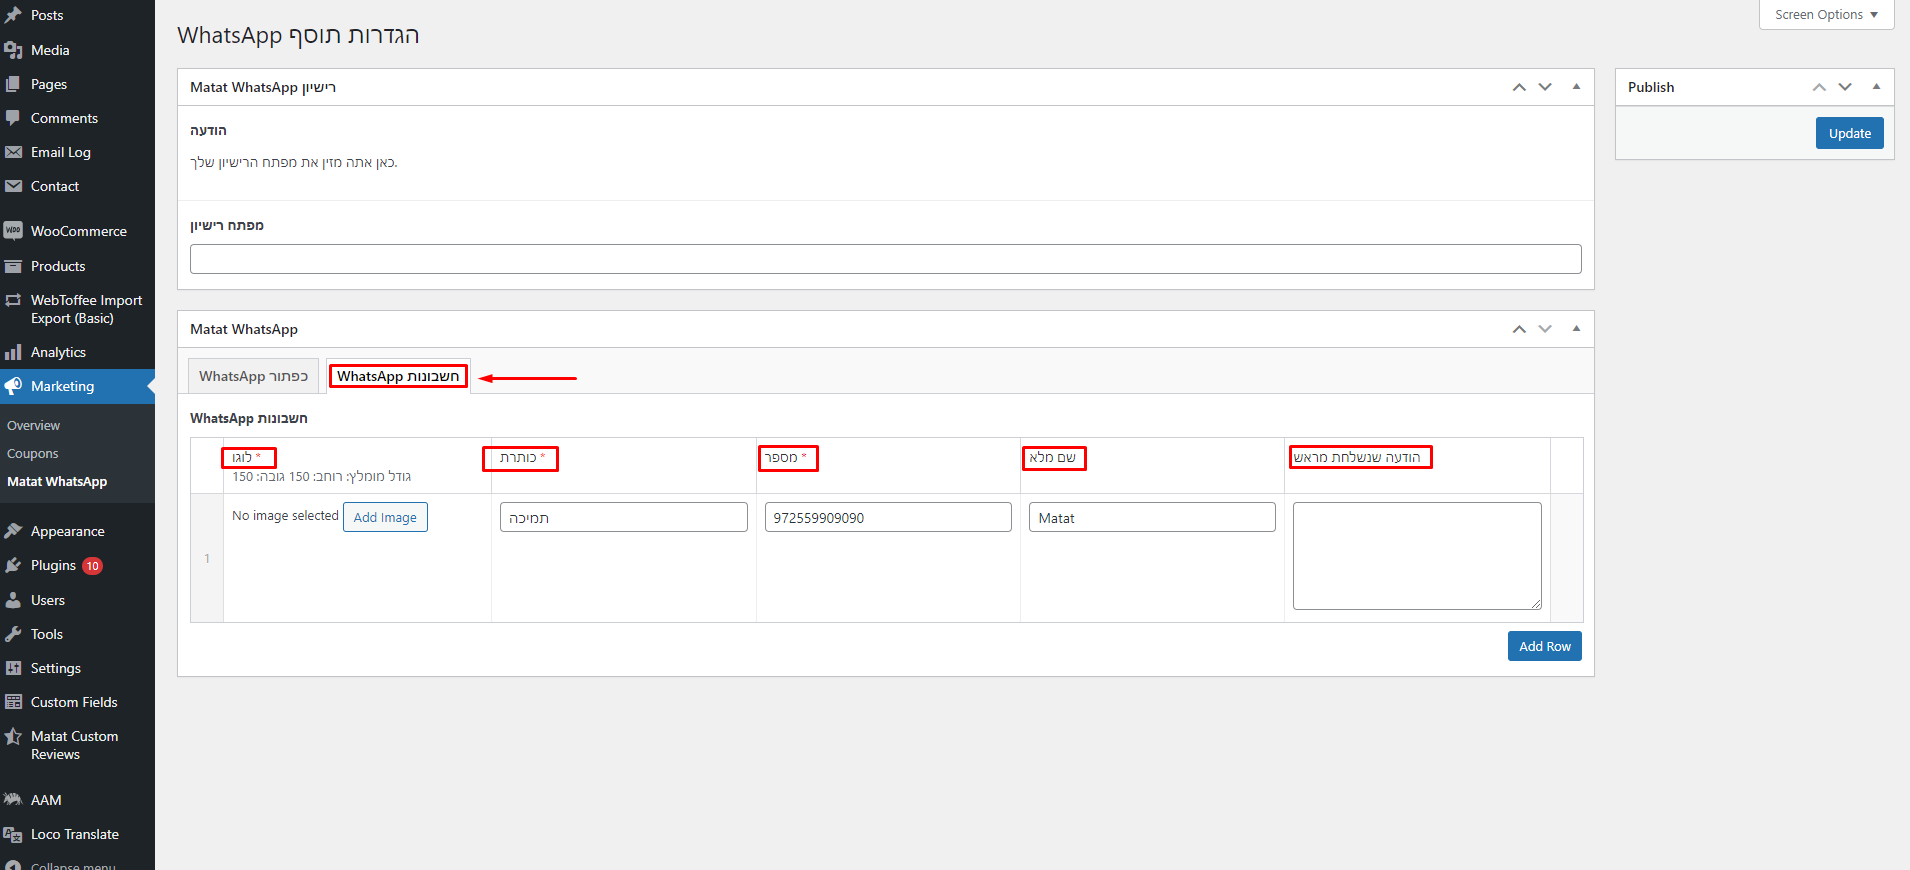
Task: Click Add Row button
Action: coord(1544,646)
